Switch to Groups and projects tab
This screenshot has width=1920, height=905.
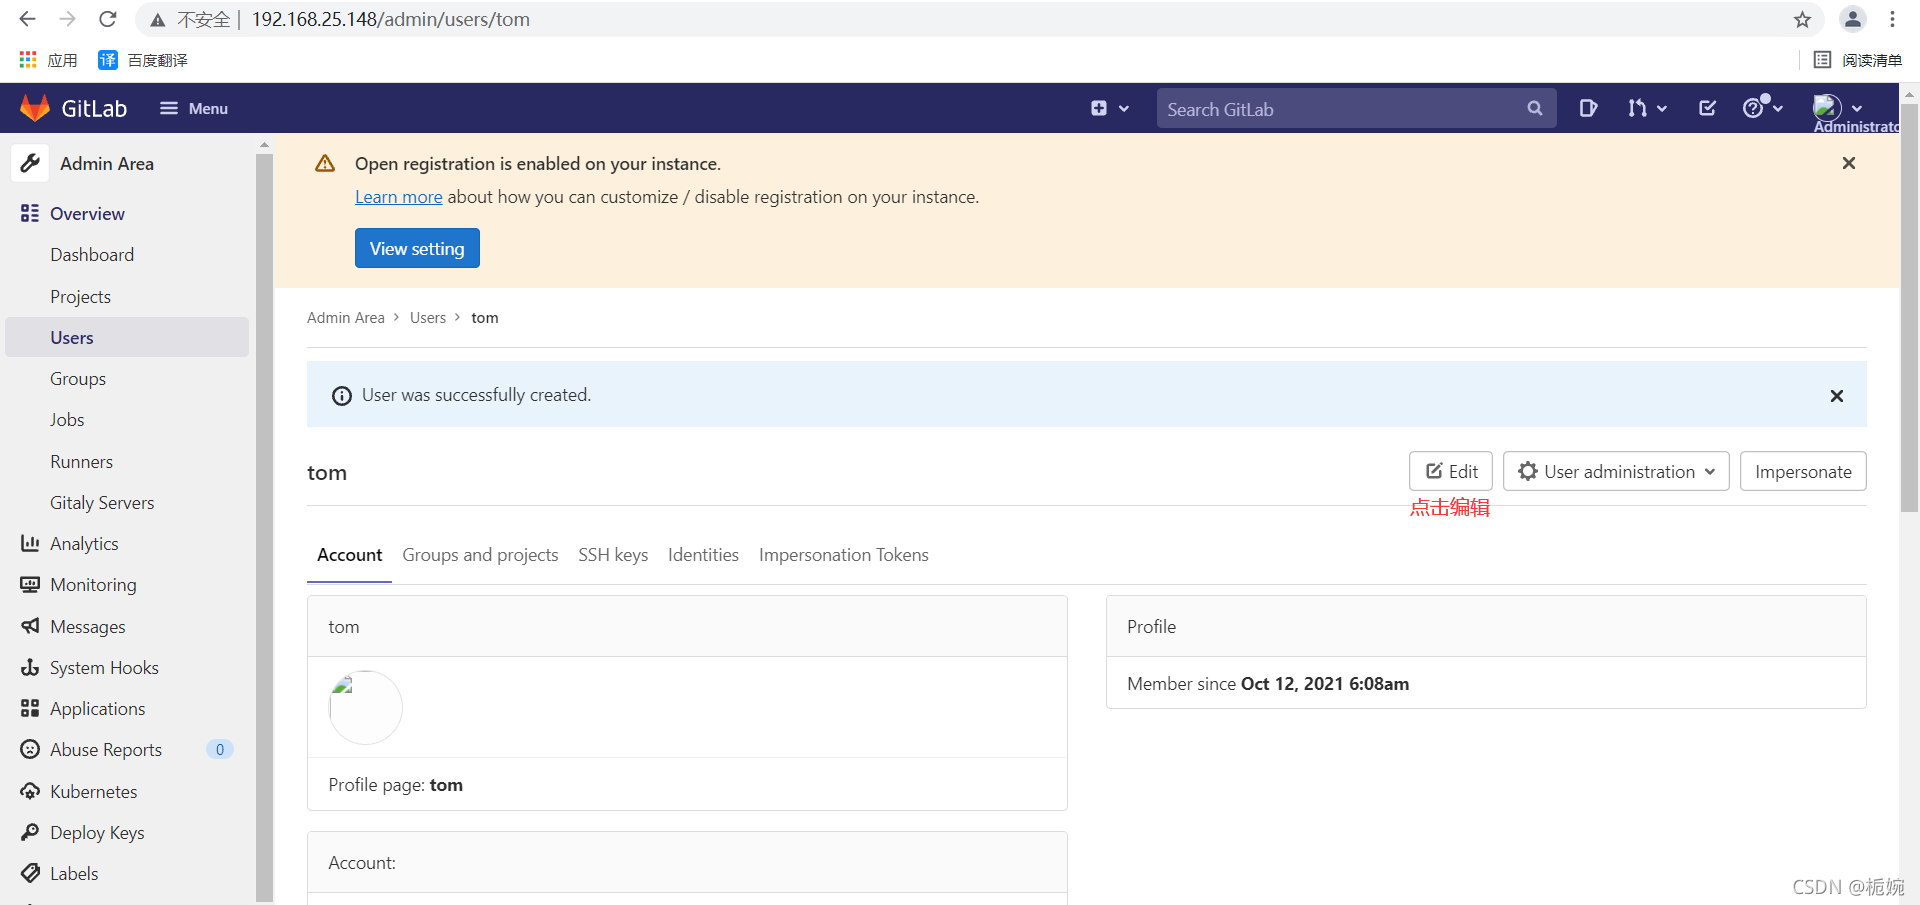480,555
